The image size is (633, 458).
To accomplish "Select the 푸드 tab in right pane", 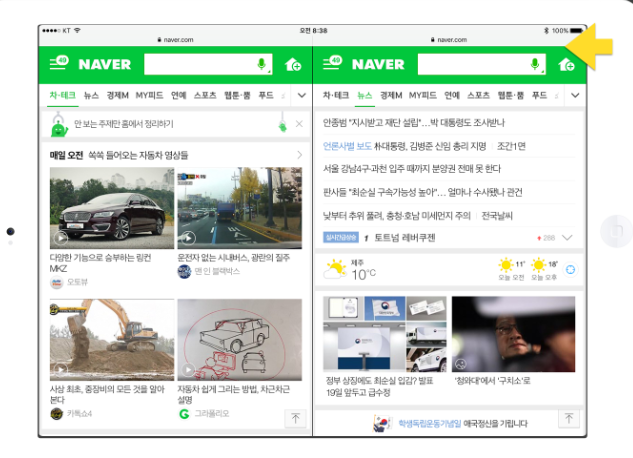I will [x=539, y=95].
